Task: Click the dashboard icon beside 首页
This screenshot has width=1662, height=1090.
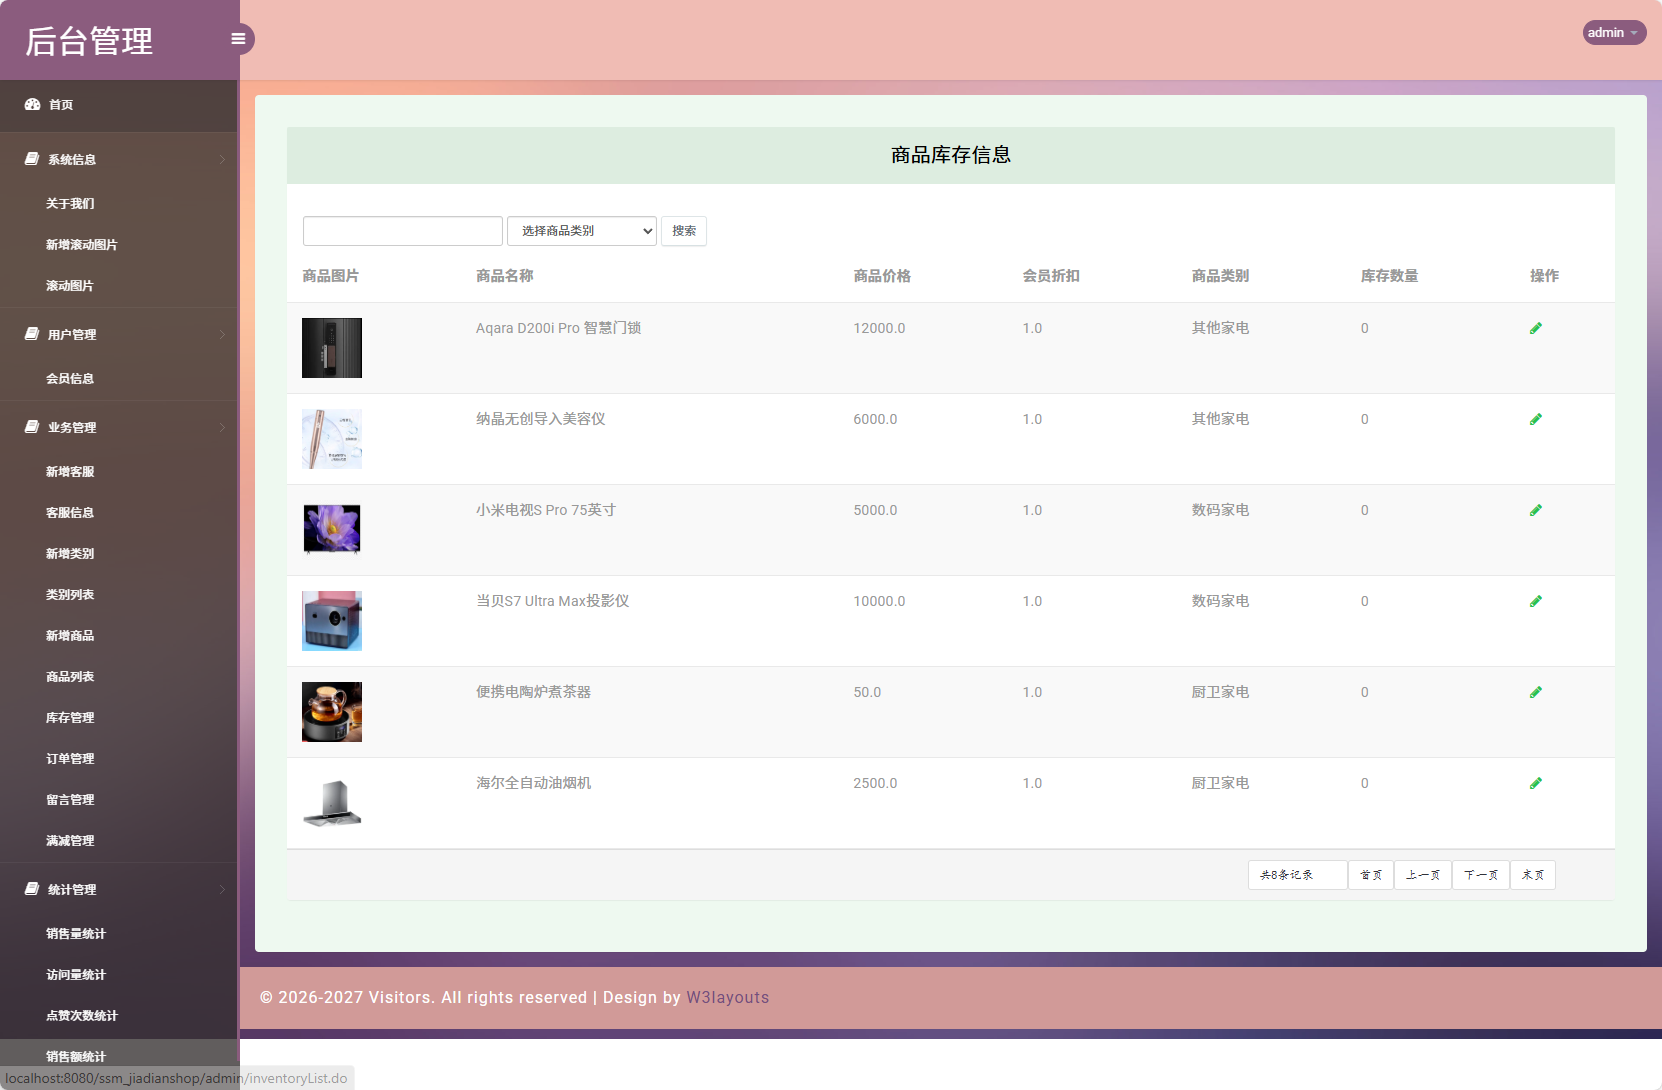Action: (33, 104)
